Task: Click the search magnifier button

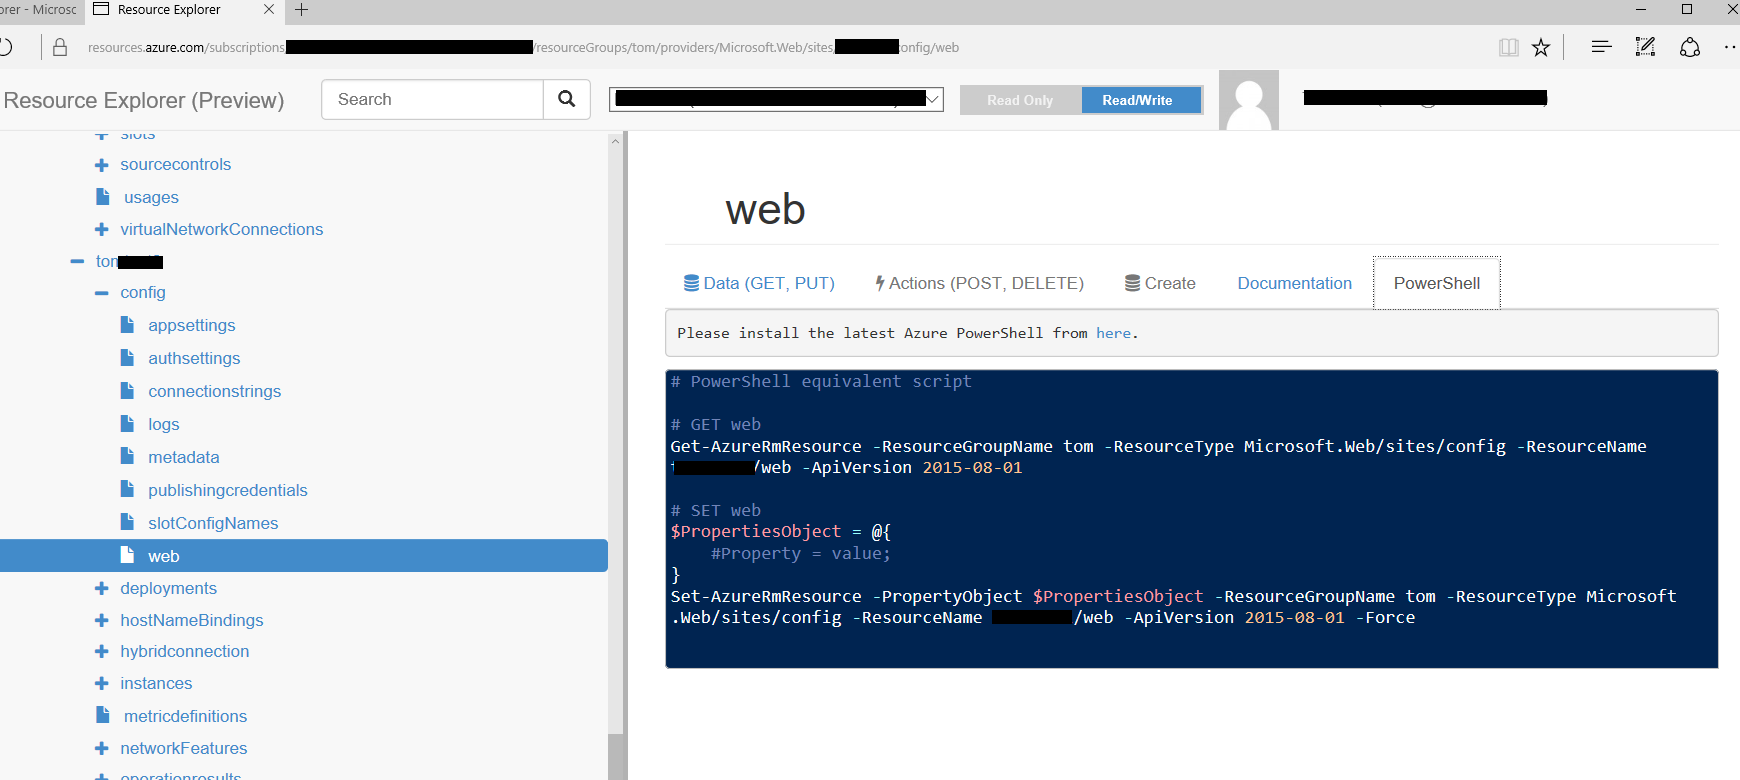Action: (567, 99)
